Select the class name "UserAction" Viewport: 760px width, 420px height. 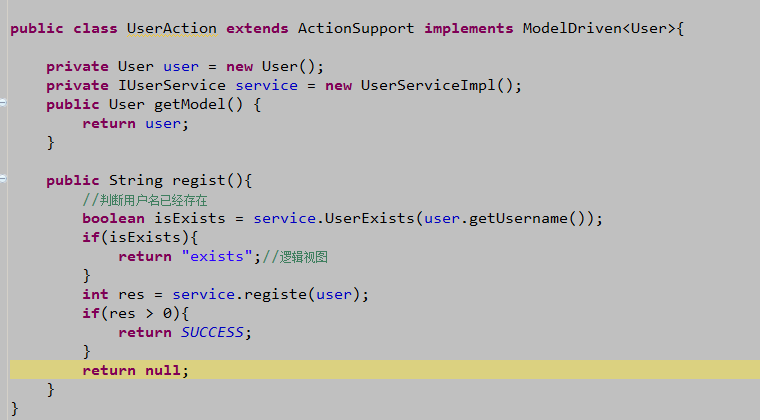pyautogui.click(x=172, y=29)
